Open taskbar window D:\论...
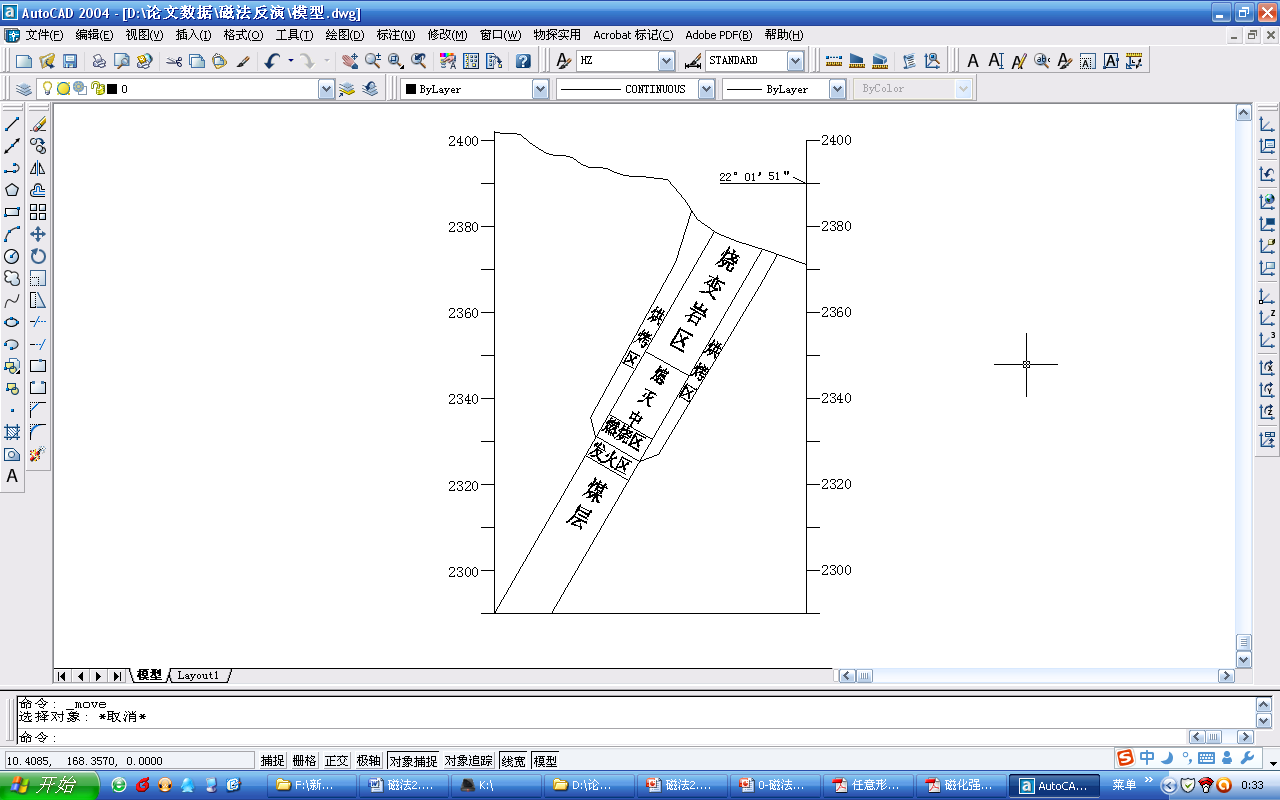 click(x=589, y=785)
